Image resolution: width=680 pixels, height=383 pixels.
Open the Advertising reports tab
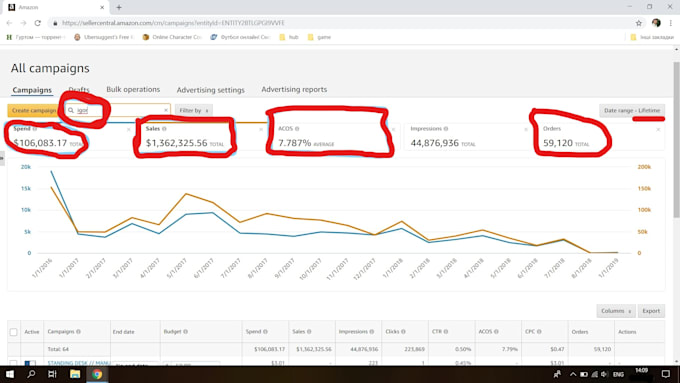click(x=294, y=89)
